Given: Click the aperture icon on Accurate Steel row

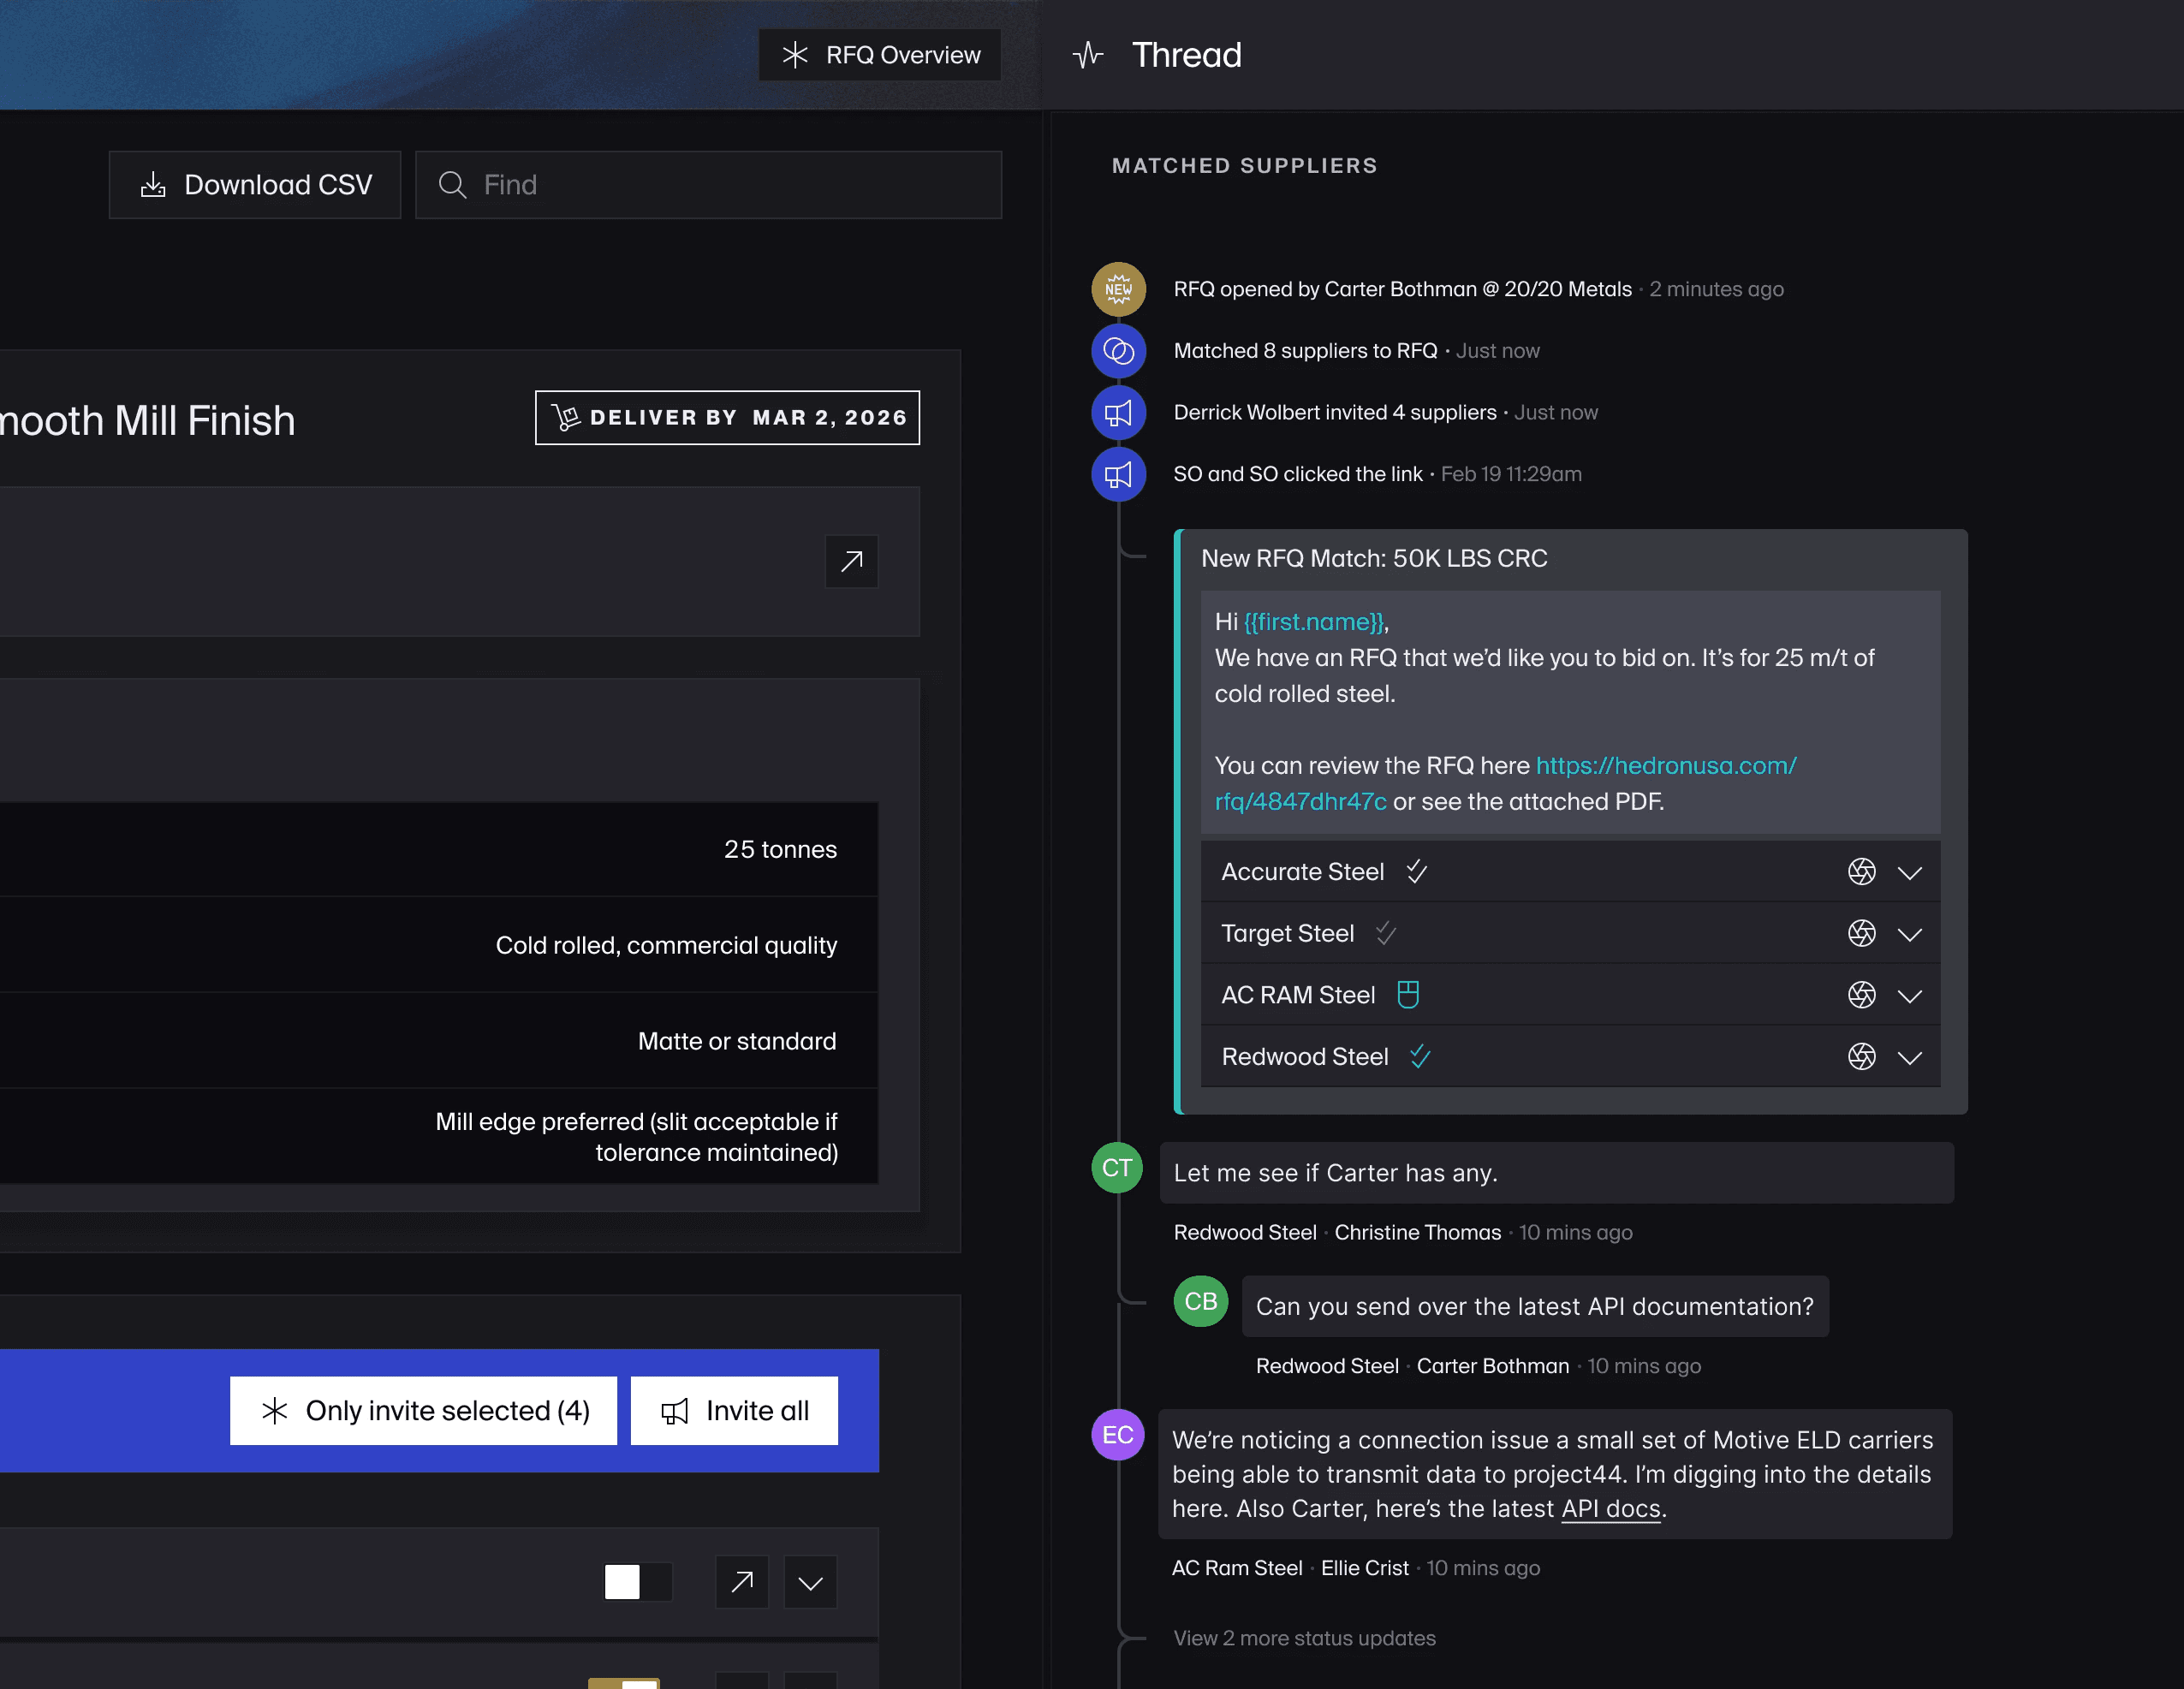Looking at the screenshot, I should (1861, 872).
